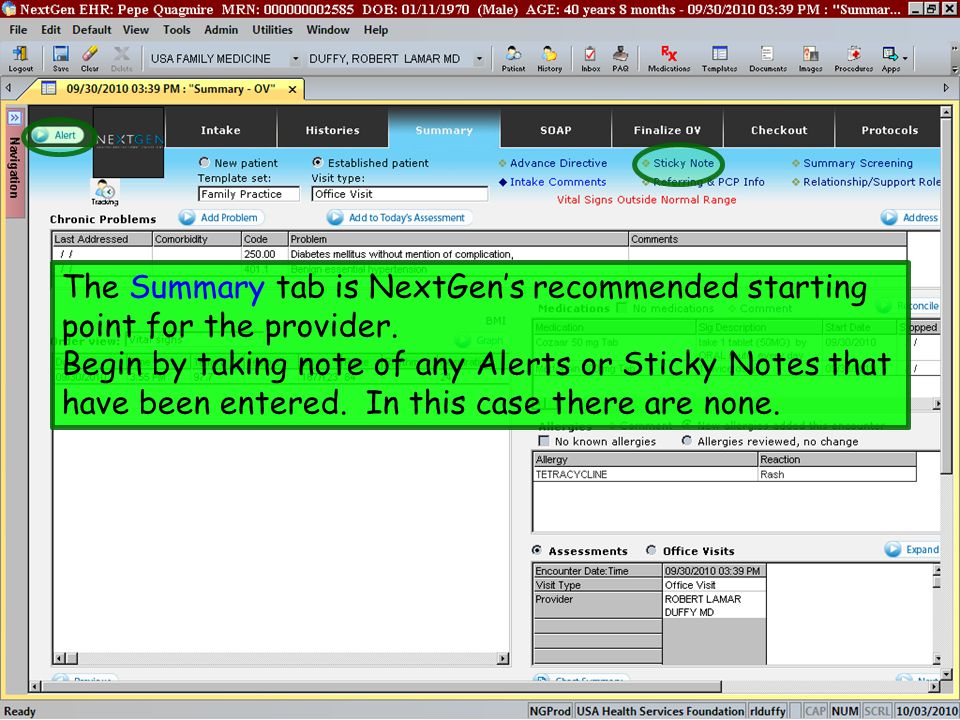Viewport: 960px width, 720px height.
Task: Open the File menu
Action: [18, 29]
